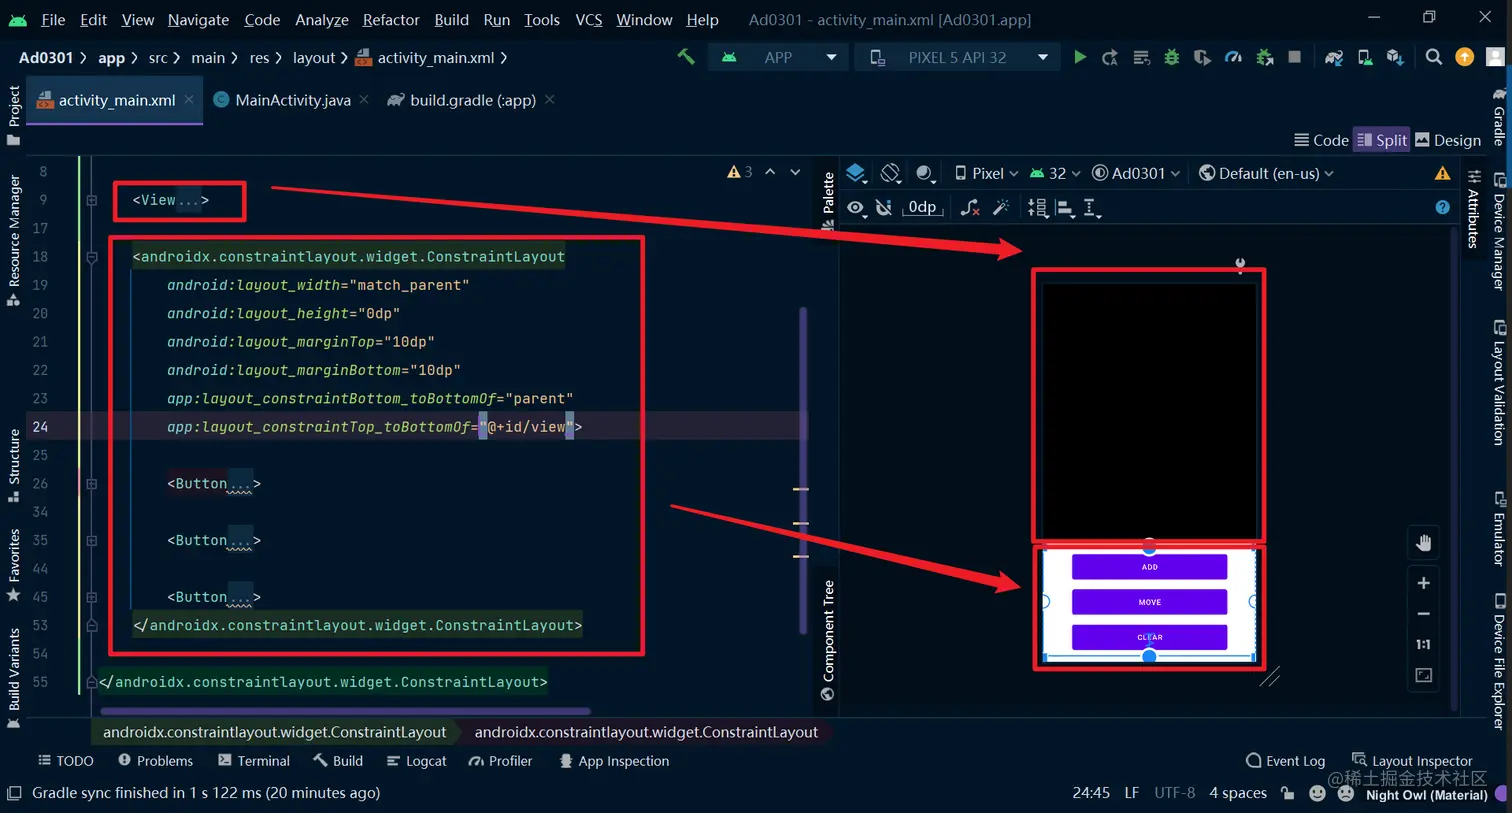Screen dimensions: 1512x813
Task: Open the Profile app gauge icon
Action: pyautogui.click(x=1233, y=58)
